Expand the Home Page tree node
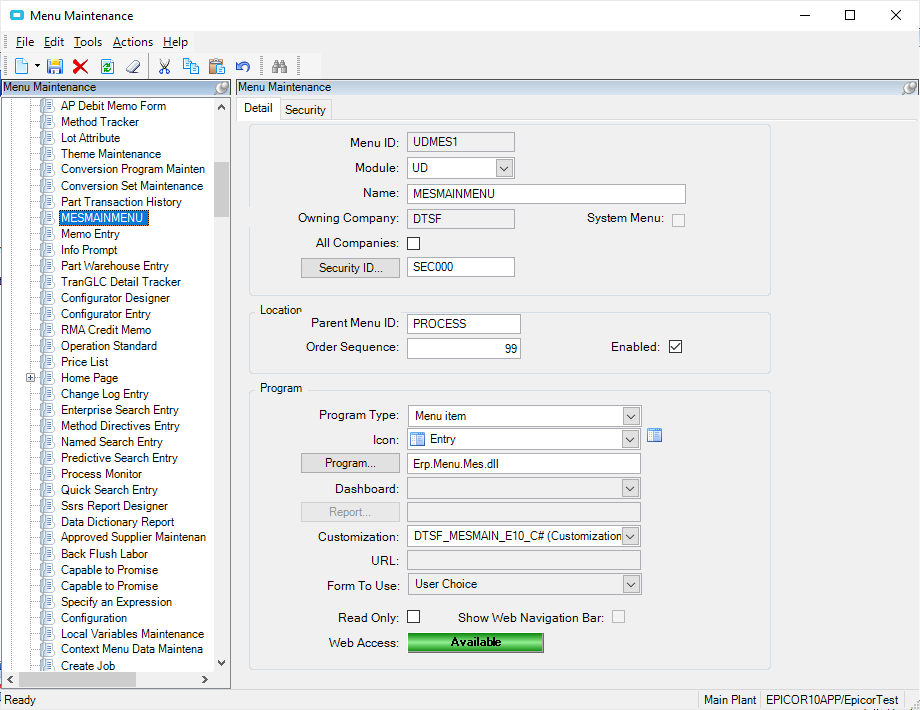920x710 pixels. coord(31,378)
